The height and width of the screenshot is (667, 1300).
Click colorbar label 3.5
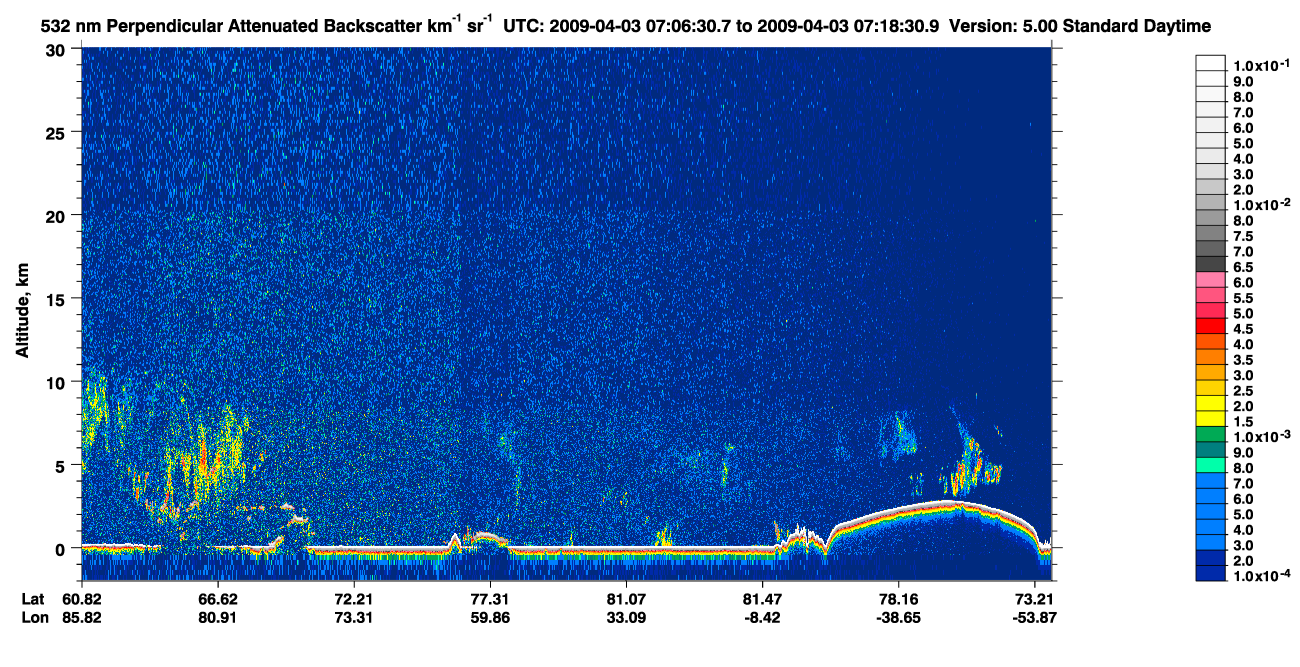pos(1244,359)
